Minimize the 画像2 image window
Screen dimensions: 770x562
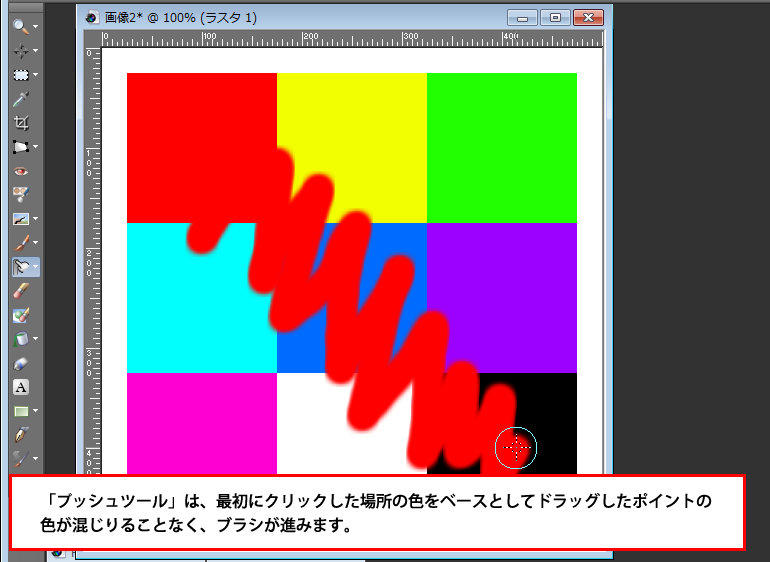(522, 18)
